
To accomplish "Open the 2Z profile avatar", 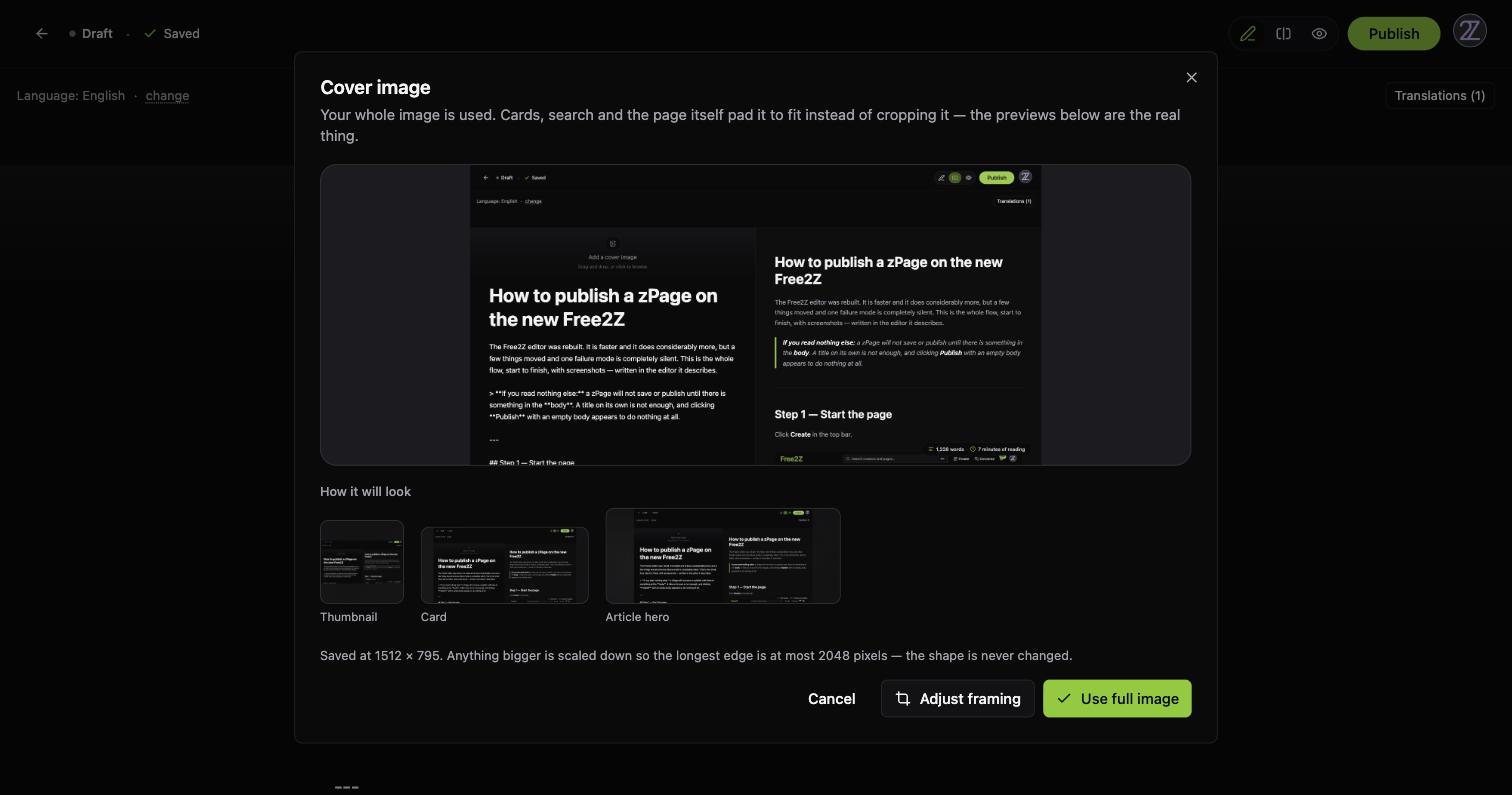I will coord(1470,32).
